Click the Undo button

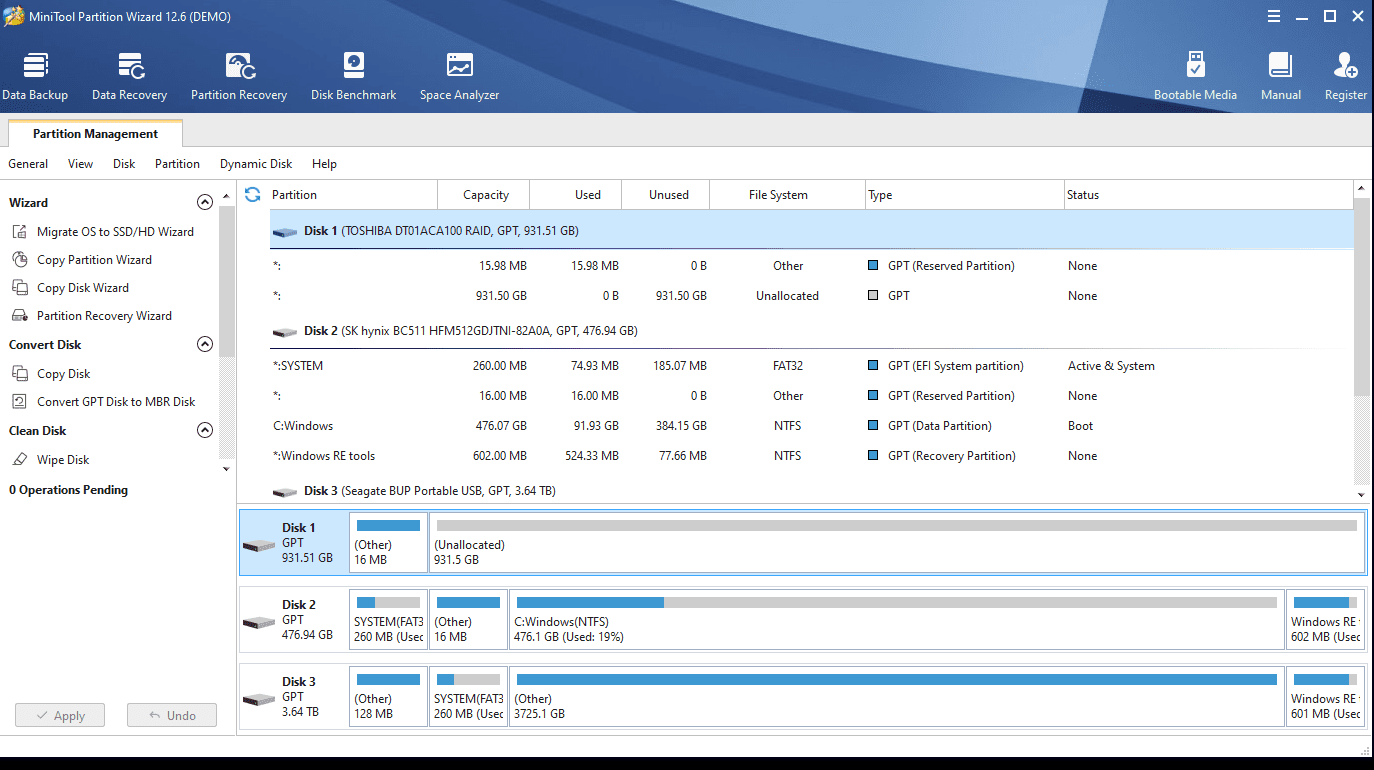pos(172,715)
